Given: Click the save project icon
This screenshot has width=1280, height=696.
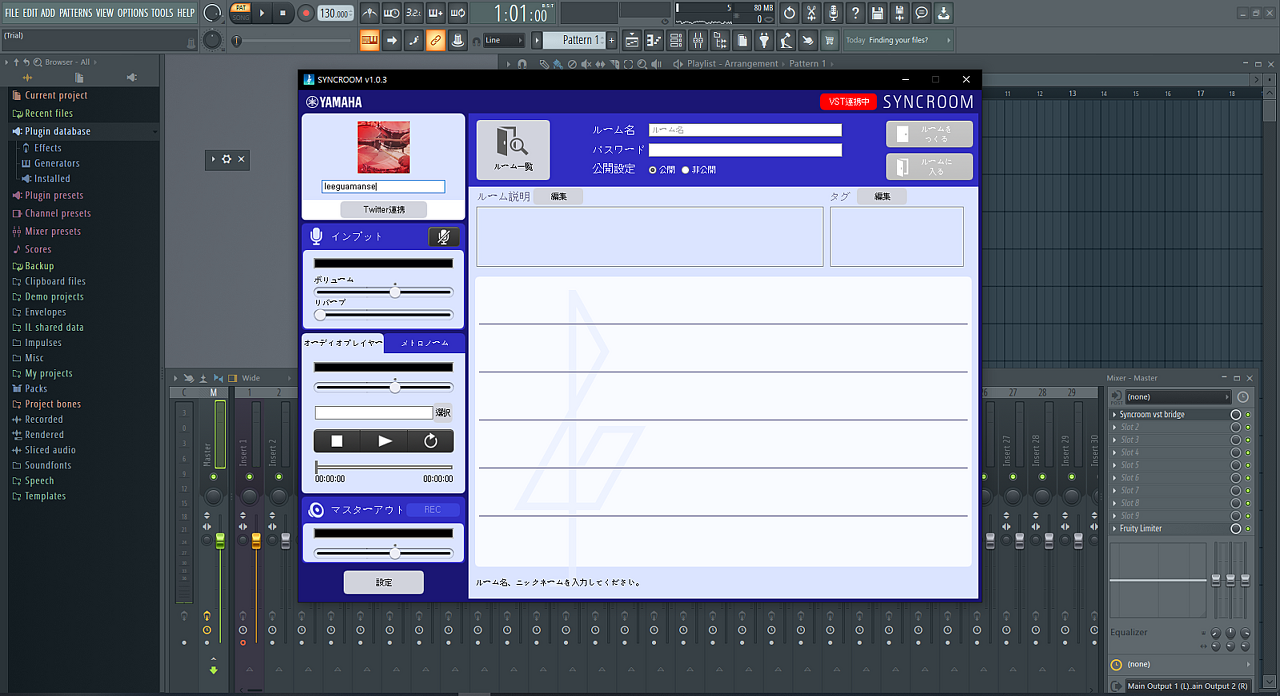Looking at the screenshot, I should (x=877, y=13).
